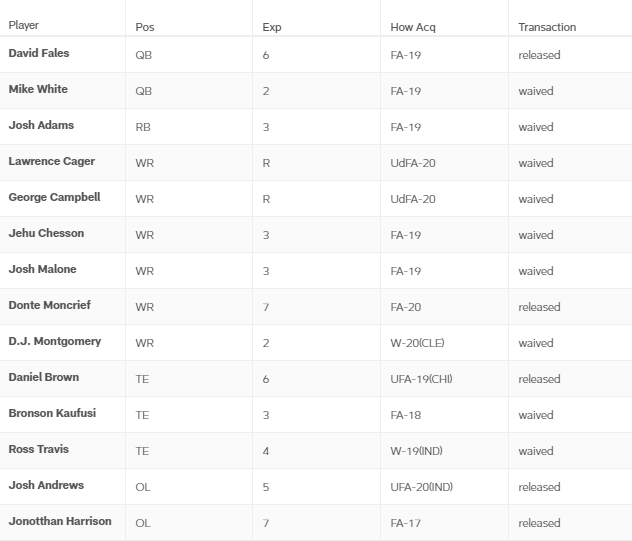
Task: Sort by How Acq column header
Action: [413, 27]
